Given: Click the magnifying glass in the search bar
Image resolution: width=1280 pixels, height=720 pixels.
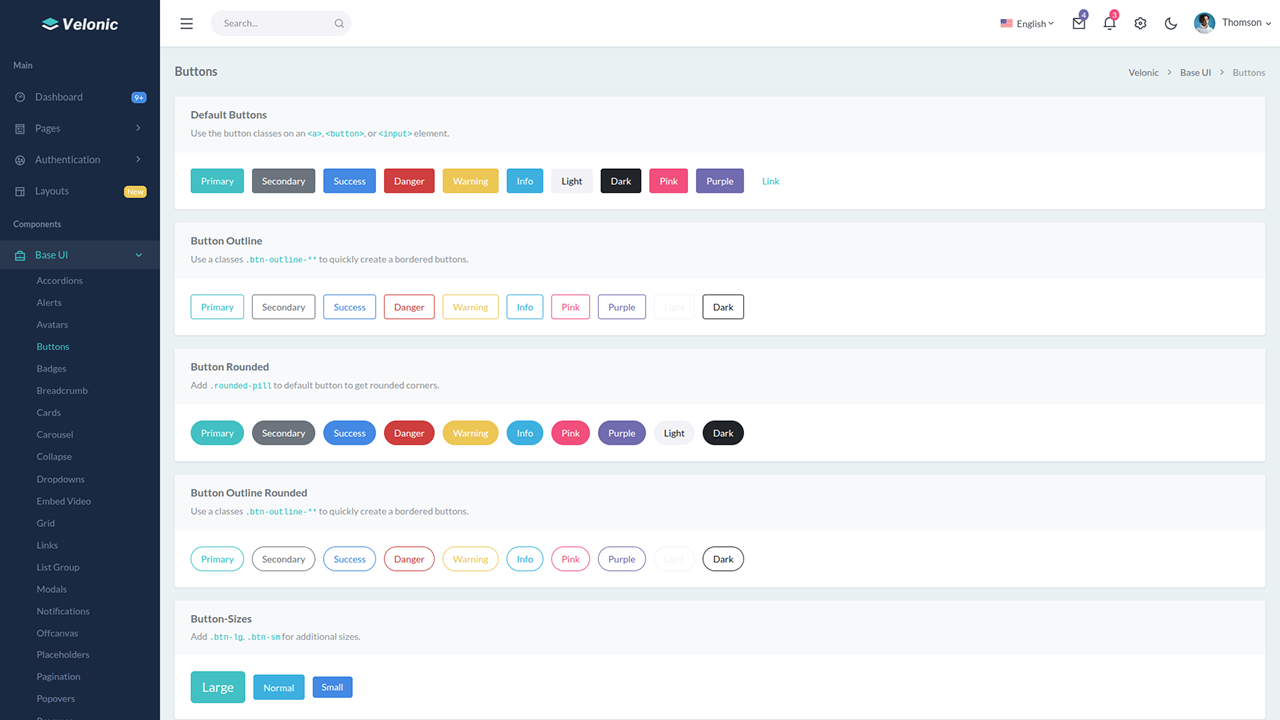Looking at the screenshot, I should pos(339,22).
